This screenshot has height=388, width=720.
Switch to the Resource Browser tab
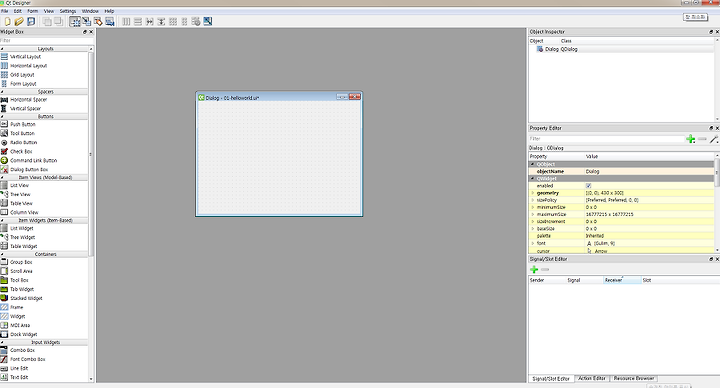634,378
